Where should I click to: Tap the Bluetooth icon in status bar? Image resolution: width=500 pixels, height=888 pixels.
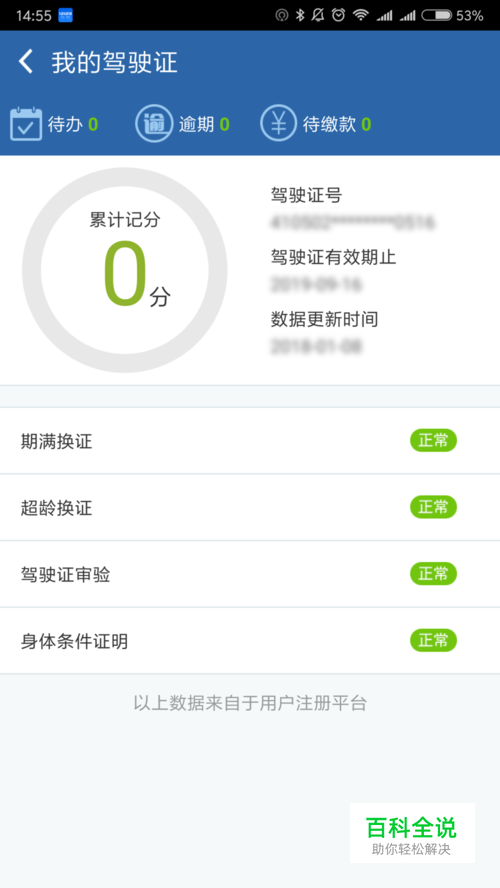(300, 15)
